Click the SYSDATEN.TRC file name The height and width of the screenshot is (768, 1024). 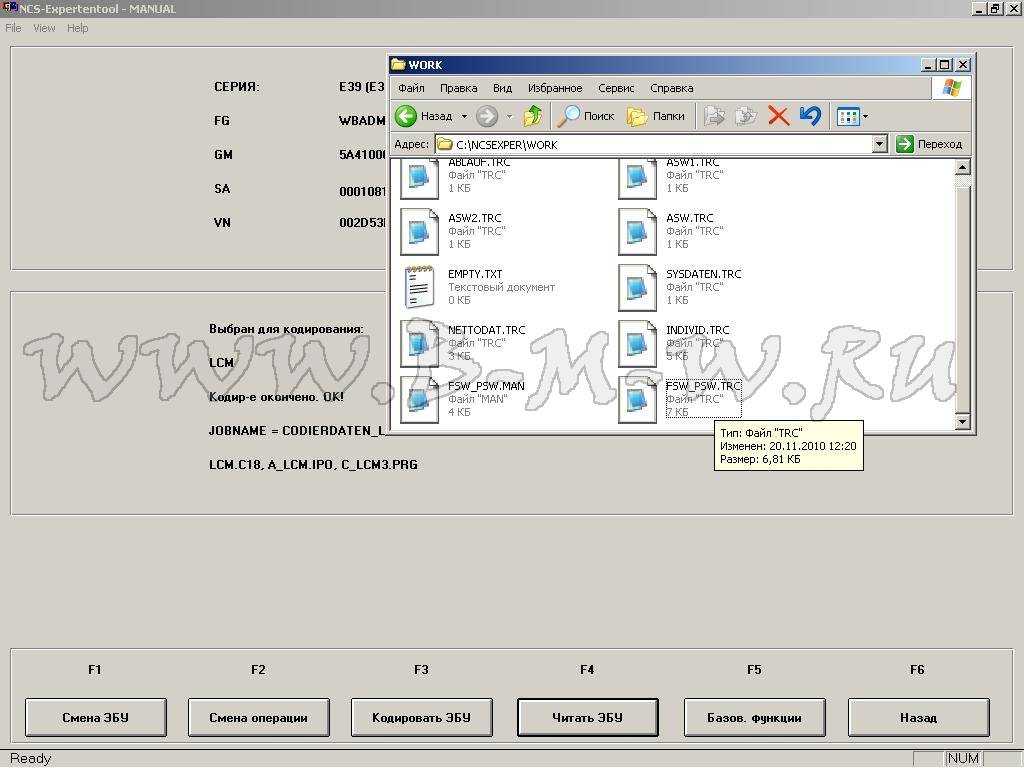tap(703, 274)
